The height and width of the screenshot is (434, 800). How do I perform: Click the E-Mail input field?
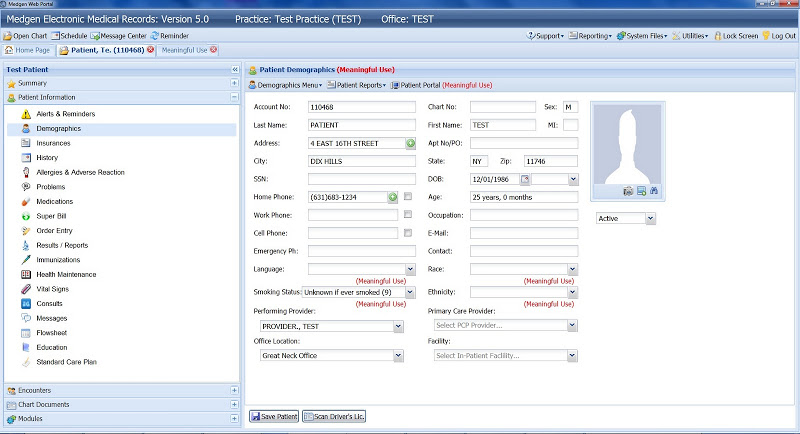pyautogui.click(x=524, y=233)
